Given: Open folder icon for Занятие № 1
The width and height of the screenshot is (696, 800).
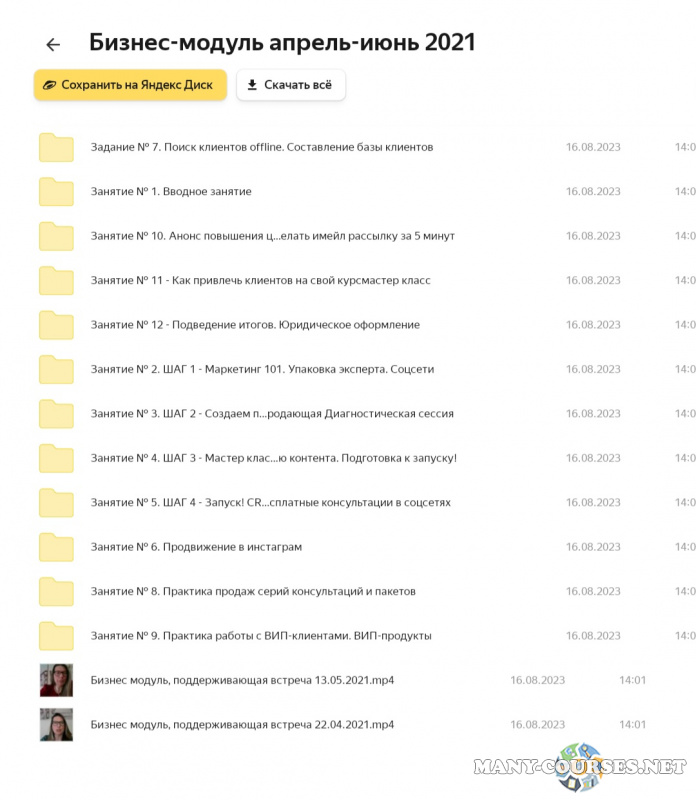Looking at the screenshot, I should click(x=56, y=191).
